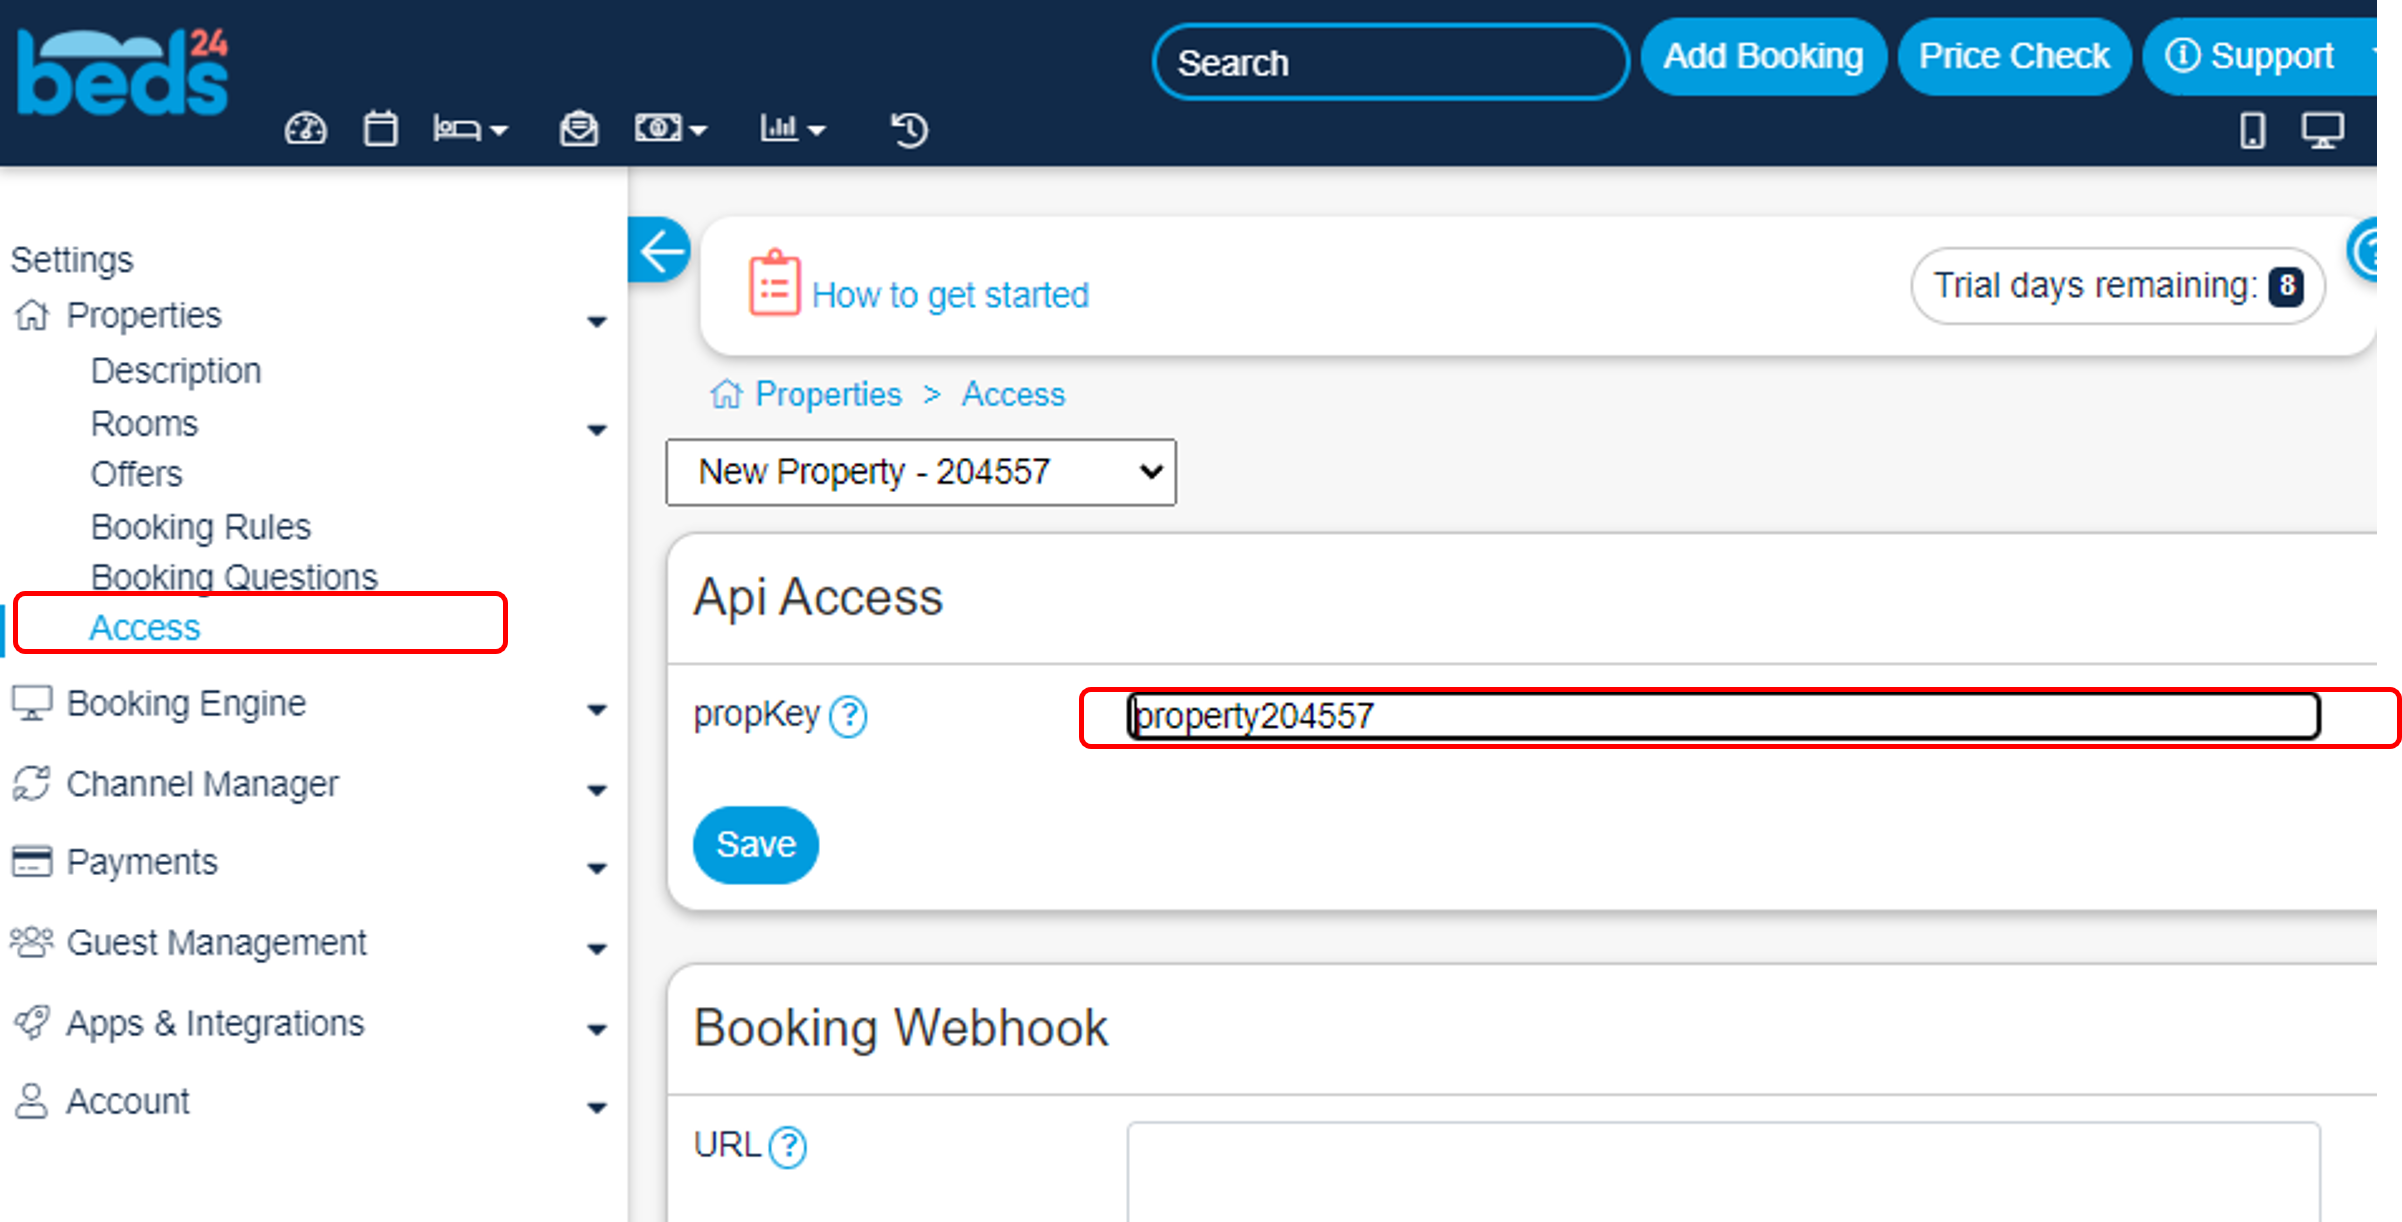Click the propKey help question icon
The width and height of the screenshot is (2402, 1222).
[849, 716]
